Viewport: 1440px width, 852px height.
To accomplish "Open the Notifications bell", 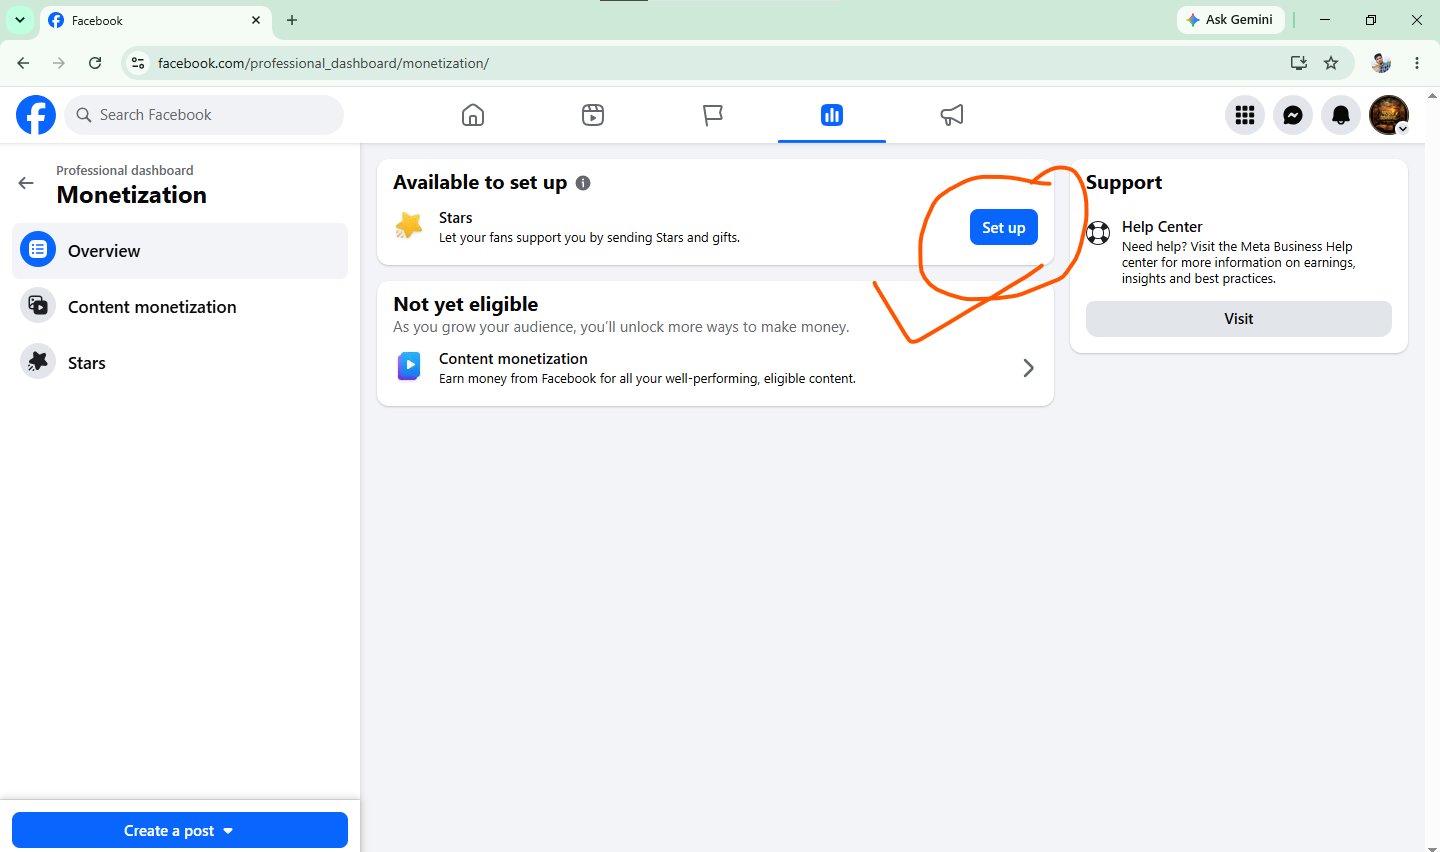I will [x=1341, y=115].
